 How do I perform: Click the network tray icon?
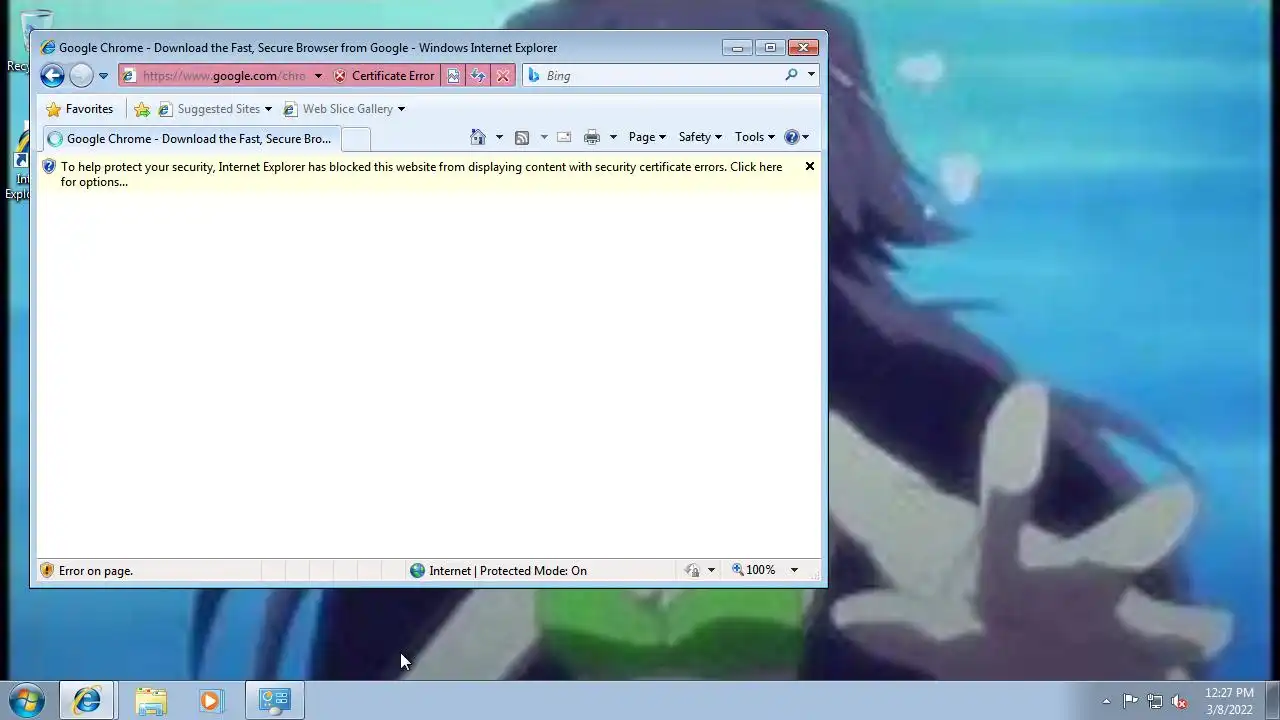[x=1155, y=701]
